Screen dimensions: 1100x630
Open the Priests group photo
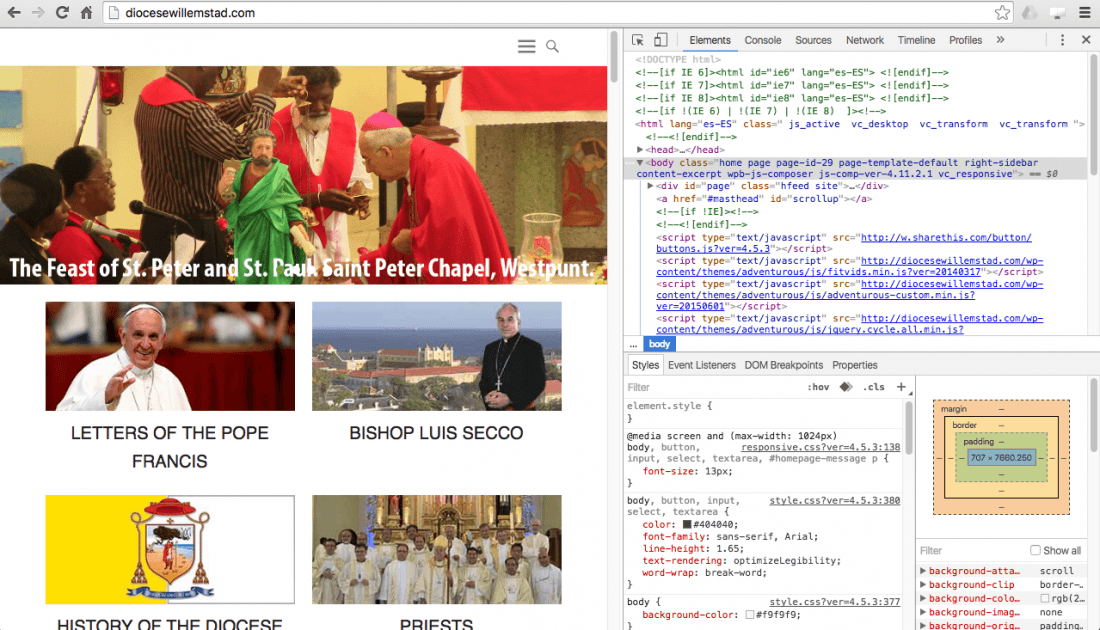pyautogui.click(x=436, y=549)
